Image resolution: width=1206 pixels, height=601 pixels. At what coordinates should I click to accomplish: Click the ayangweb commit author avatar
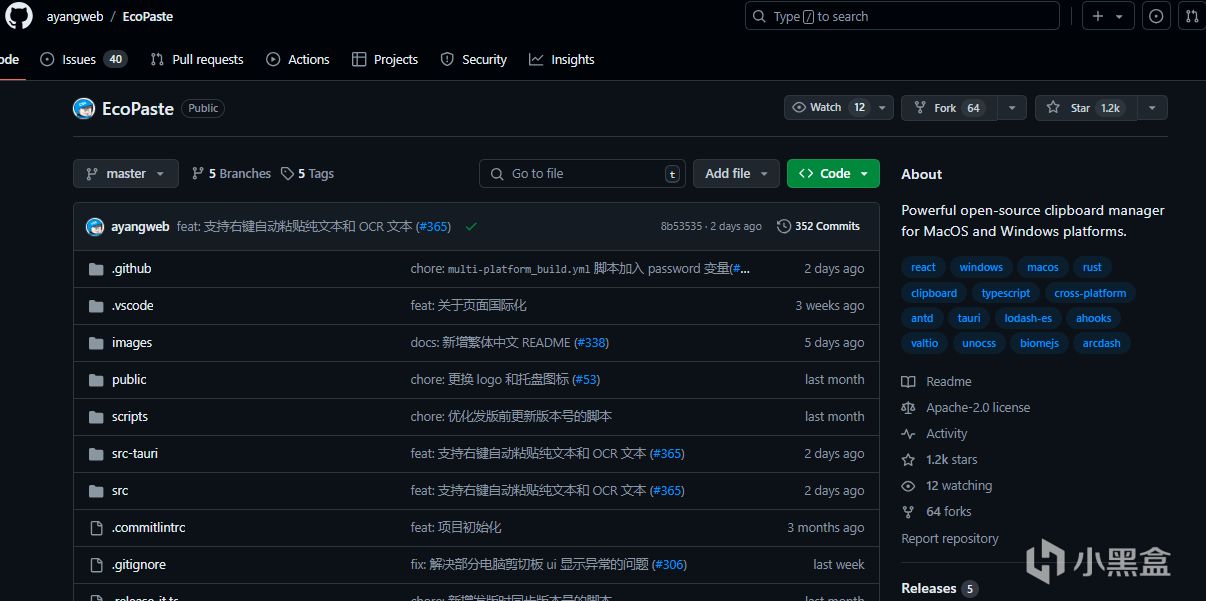(x=95, y=227)
